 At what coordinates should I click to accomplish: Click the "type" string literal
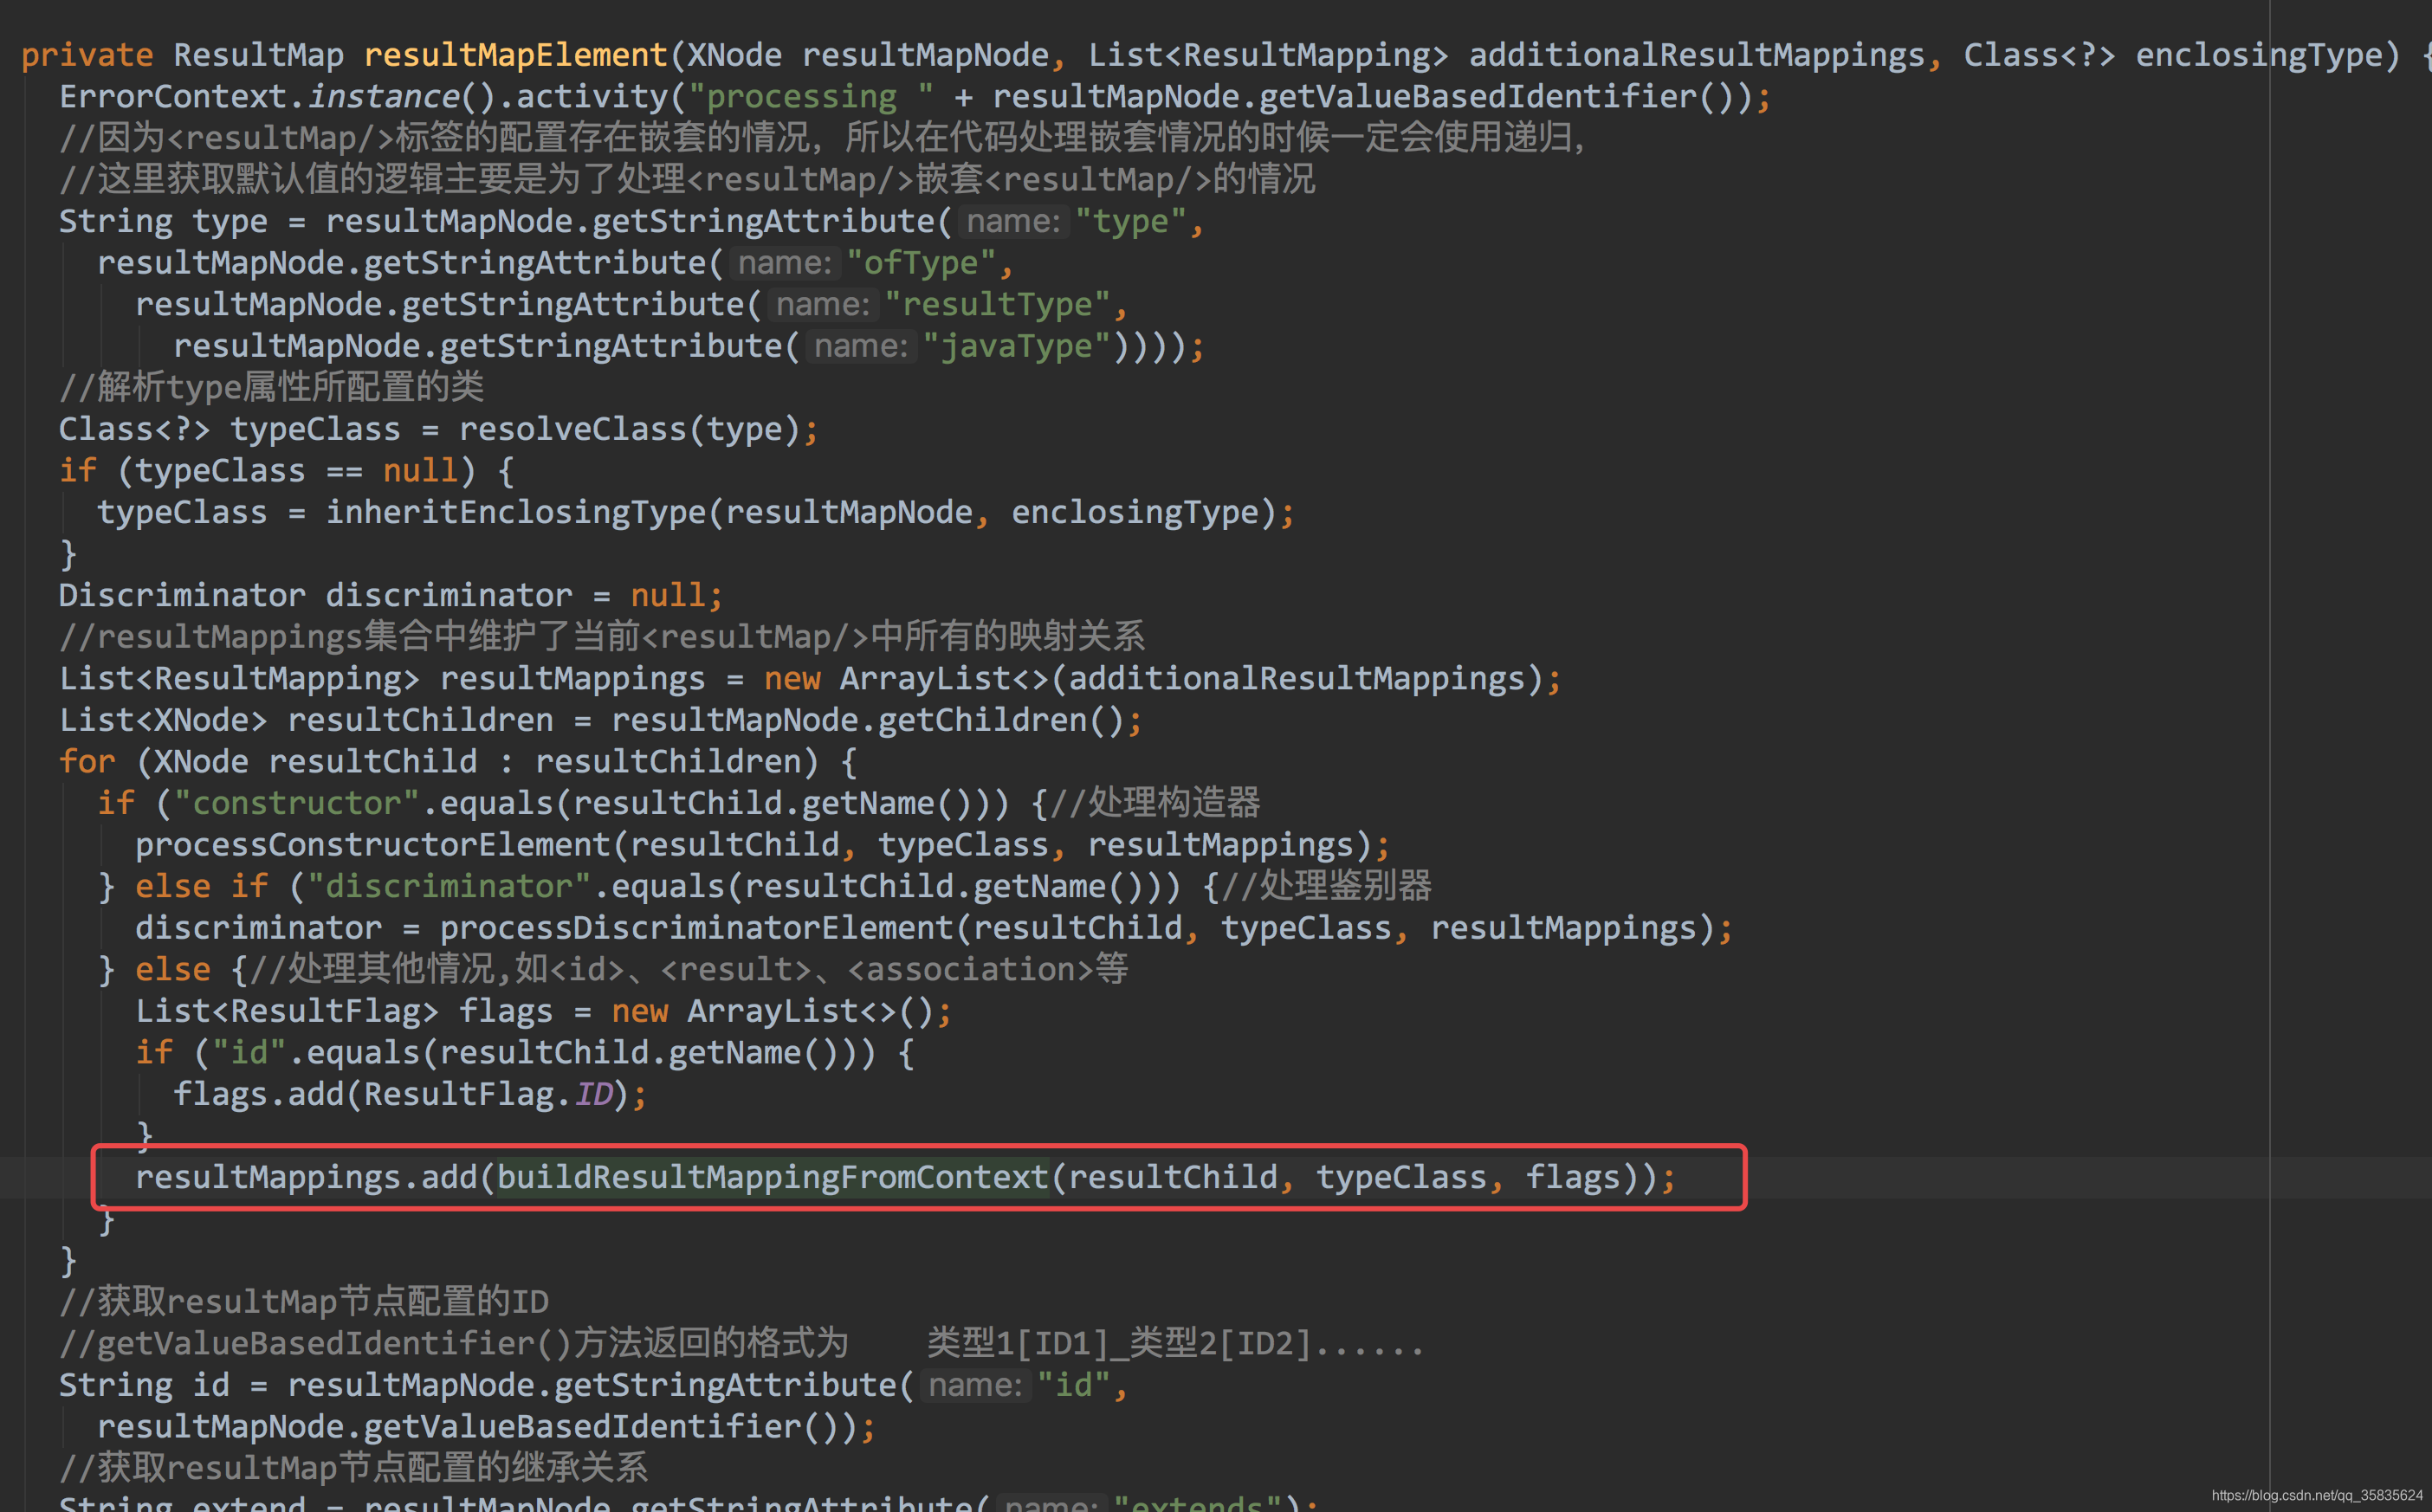[x=1131, y=221]
